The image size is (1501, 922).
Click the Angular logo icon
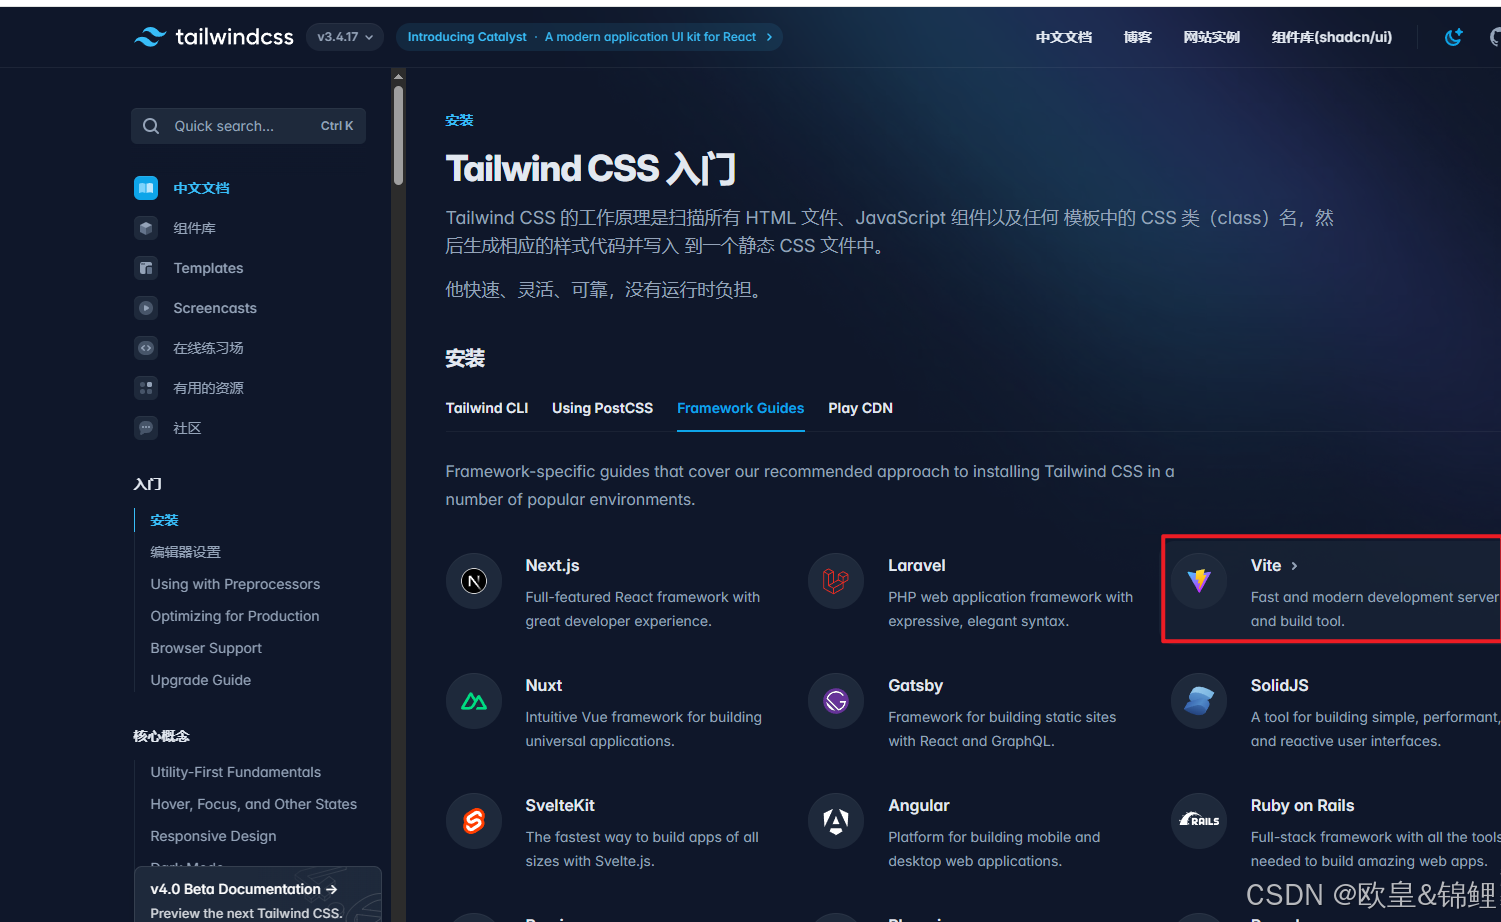tap(836, 821)
